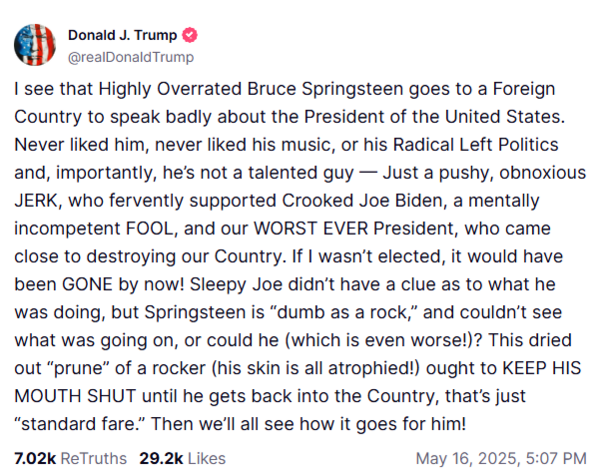Open the May 16, 2025 timestamp
This screenshot has height=472, width=600.
pos(501,458)
